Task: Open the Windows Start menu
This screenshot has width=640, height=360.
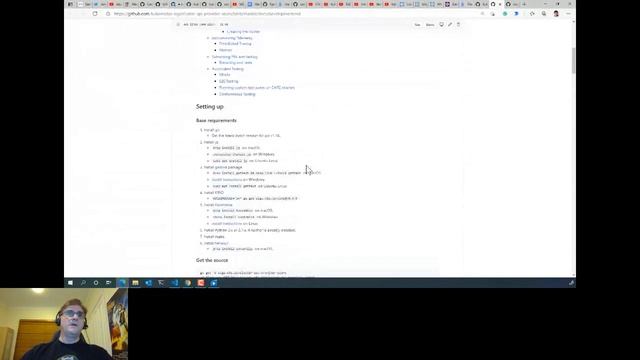Action: (x=70, y=282)
